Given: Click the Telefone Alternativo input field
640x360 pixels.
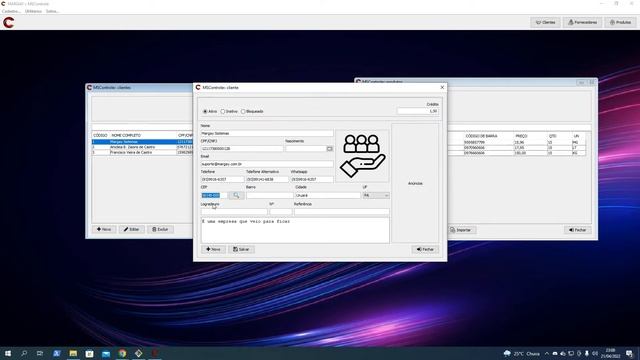Looking at the screenshot, I should tap(267, 180).
